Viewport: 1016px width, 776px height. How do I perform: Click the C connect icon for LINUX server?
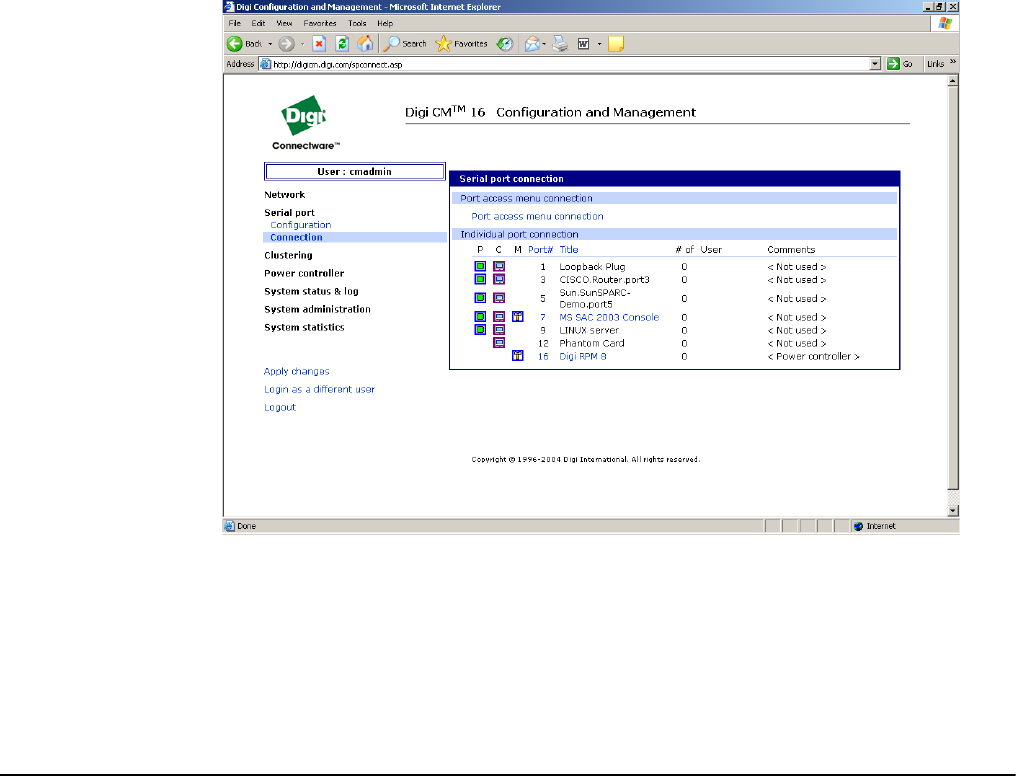pyautogui.click(x=499, y=330)
